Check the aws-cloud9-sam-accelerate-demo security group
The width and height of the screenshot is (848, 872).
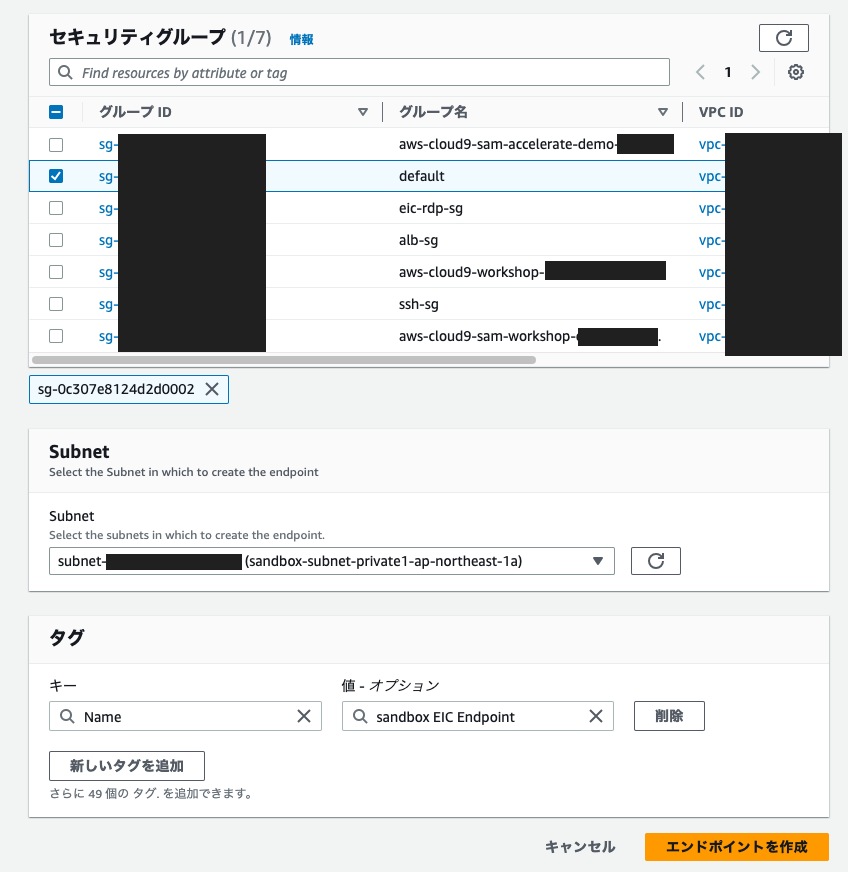pos(56,145)
